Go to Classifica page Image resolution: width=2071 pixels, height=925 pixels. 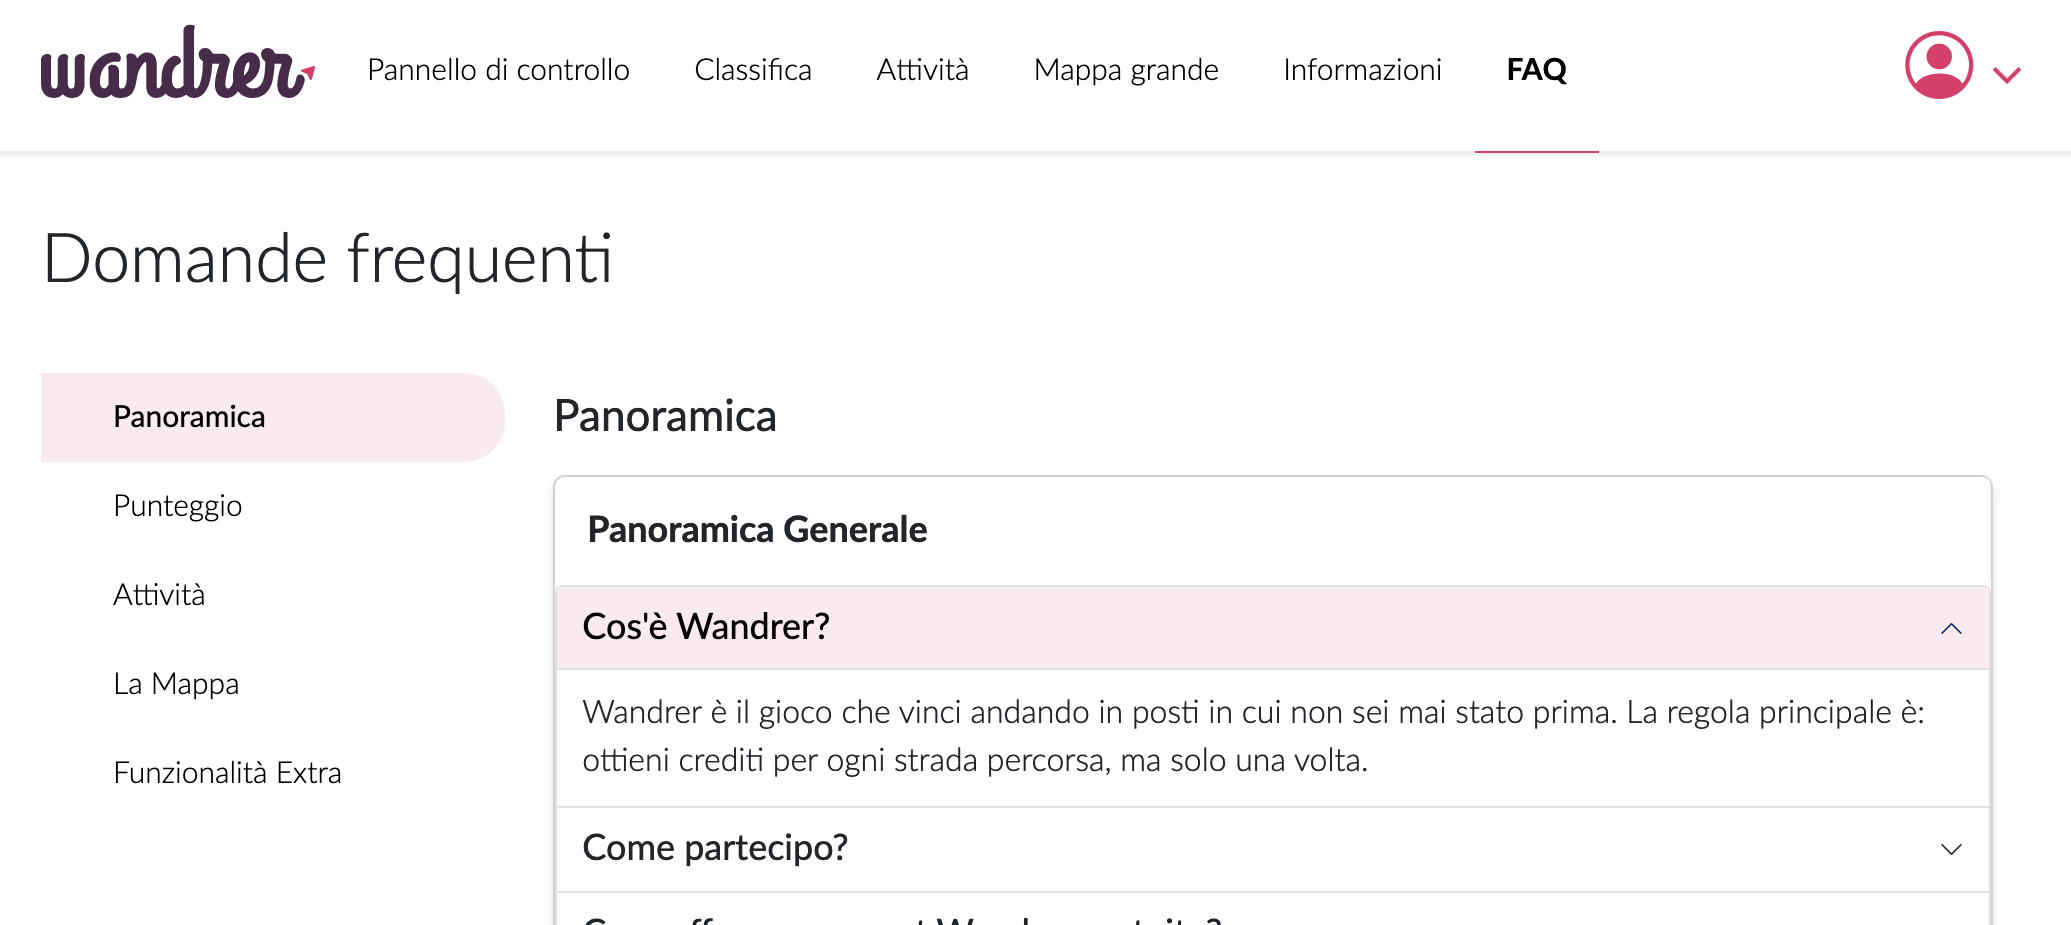tap(752, 70)
